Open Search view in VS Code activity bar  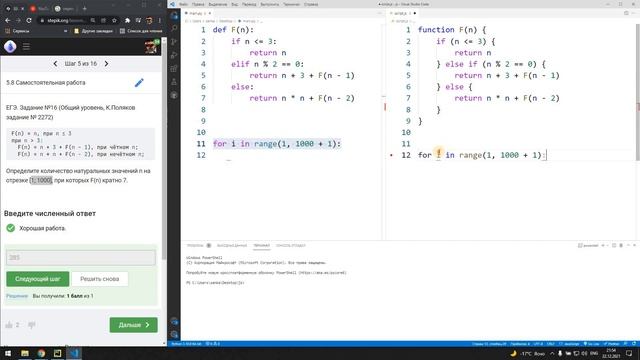click(174, 28)
